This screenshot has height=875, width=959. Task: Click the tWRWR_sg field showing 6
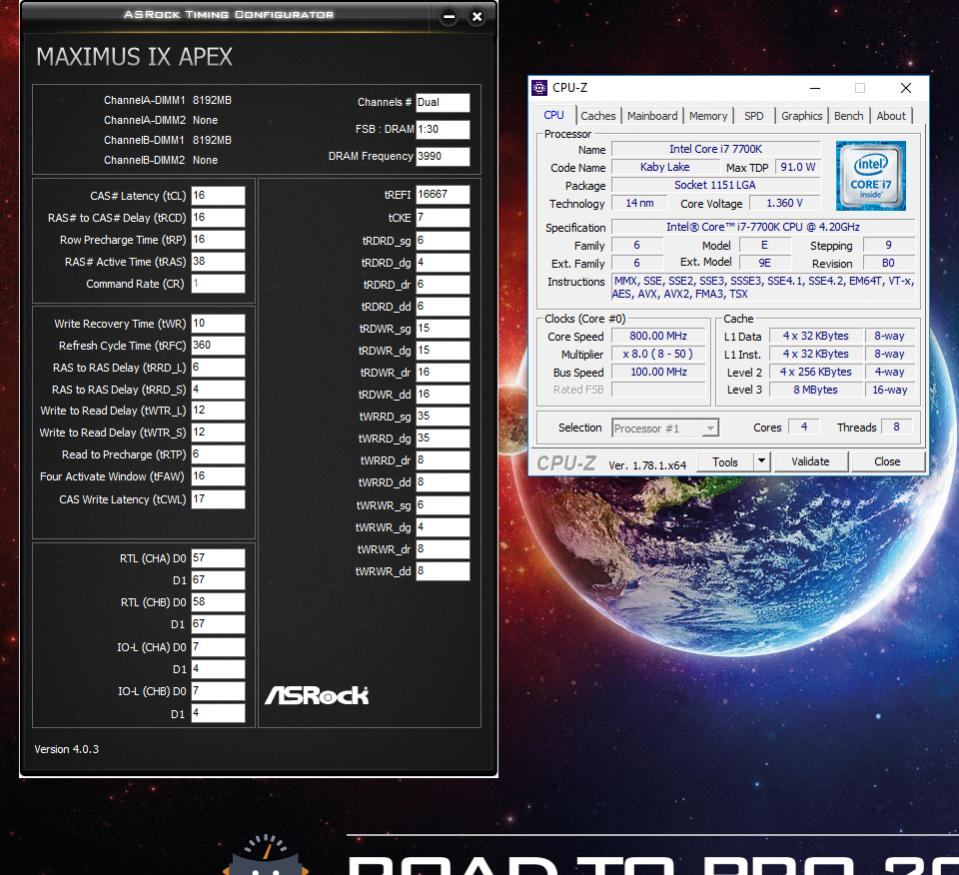[443, 505]
